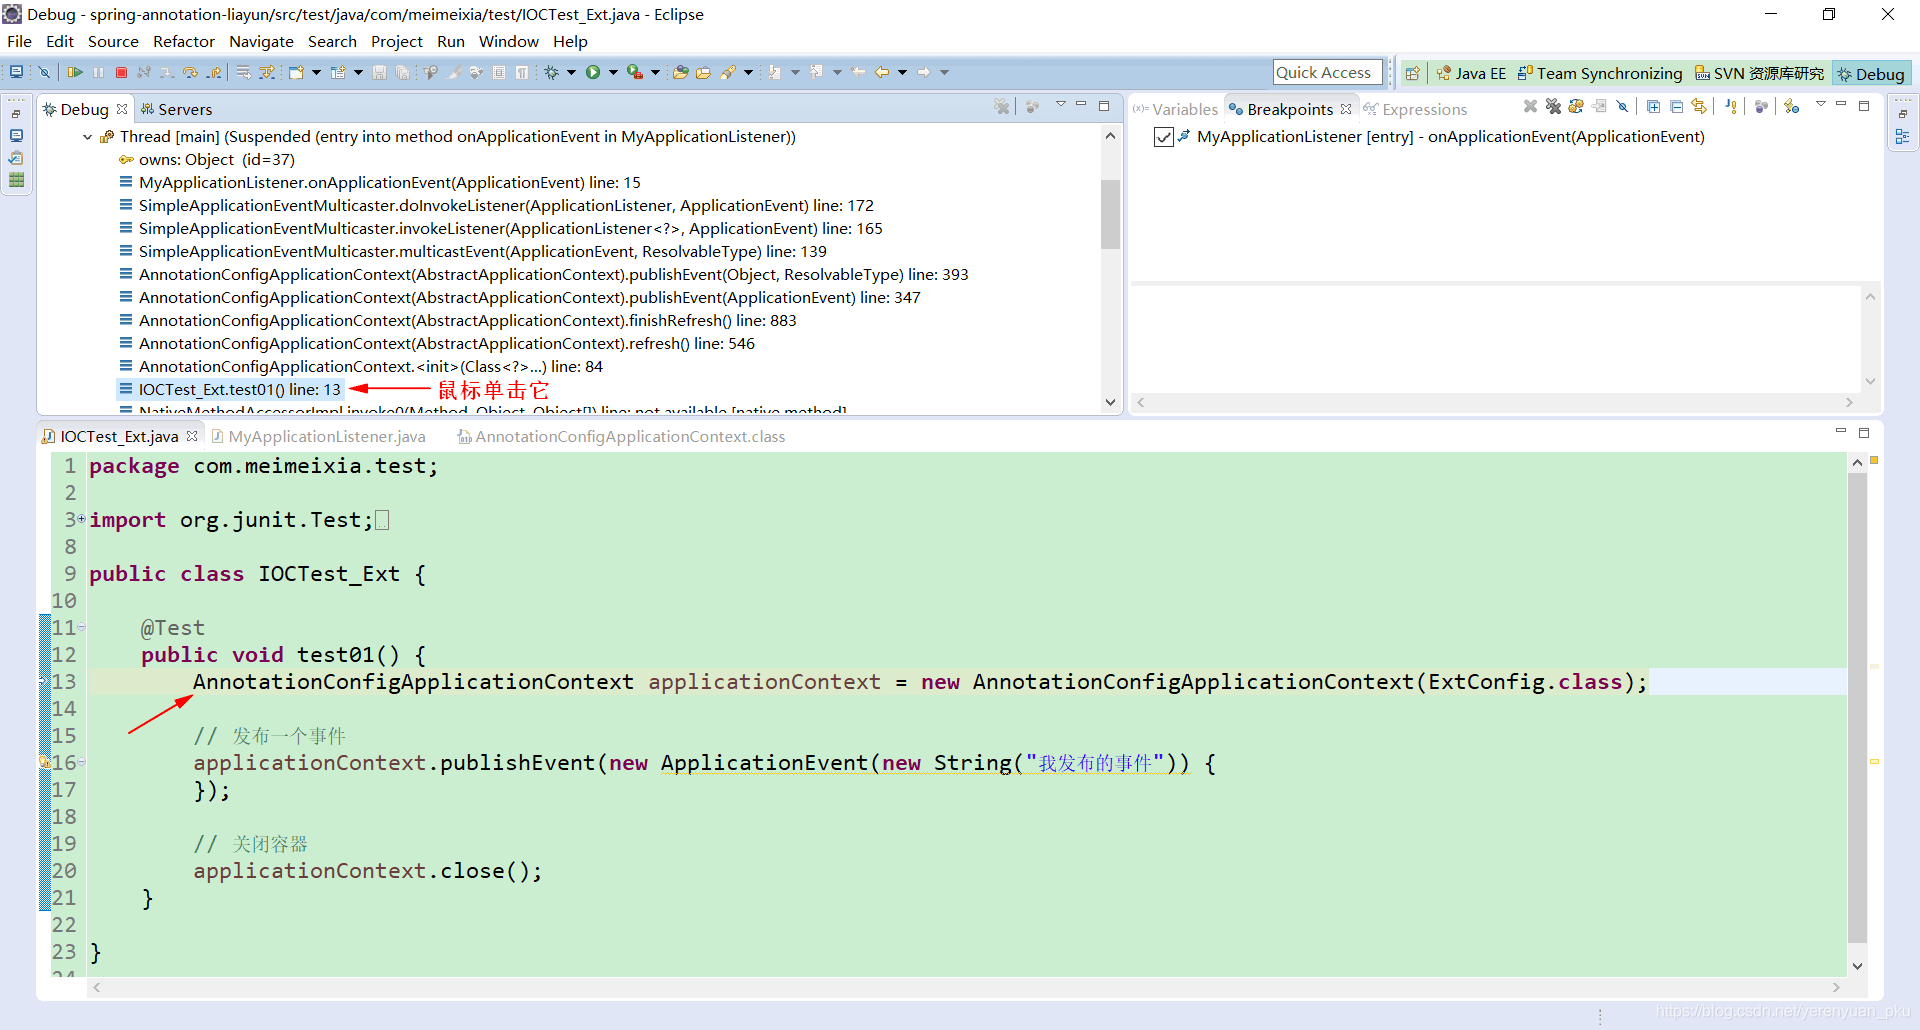1920x1030 pixels.
Task: Click Skip All Breakpoints in main toolbar
Action: (44, 72)
